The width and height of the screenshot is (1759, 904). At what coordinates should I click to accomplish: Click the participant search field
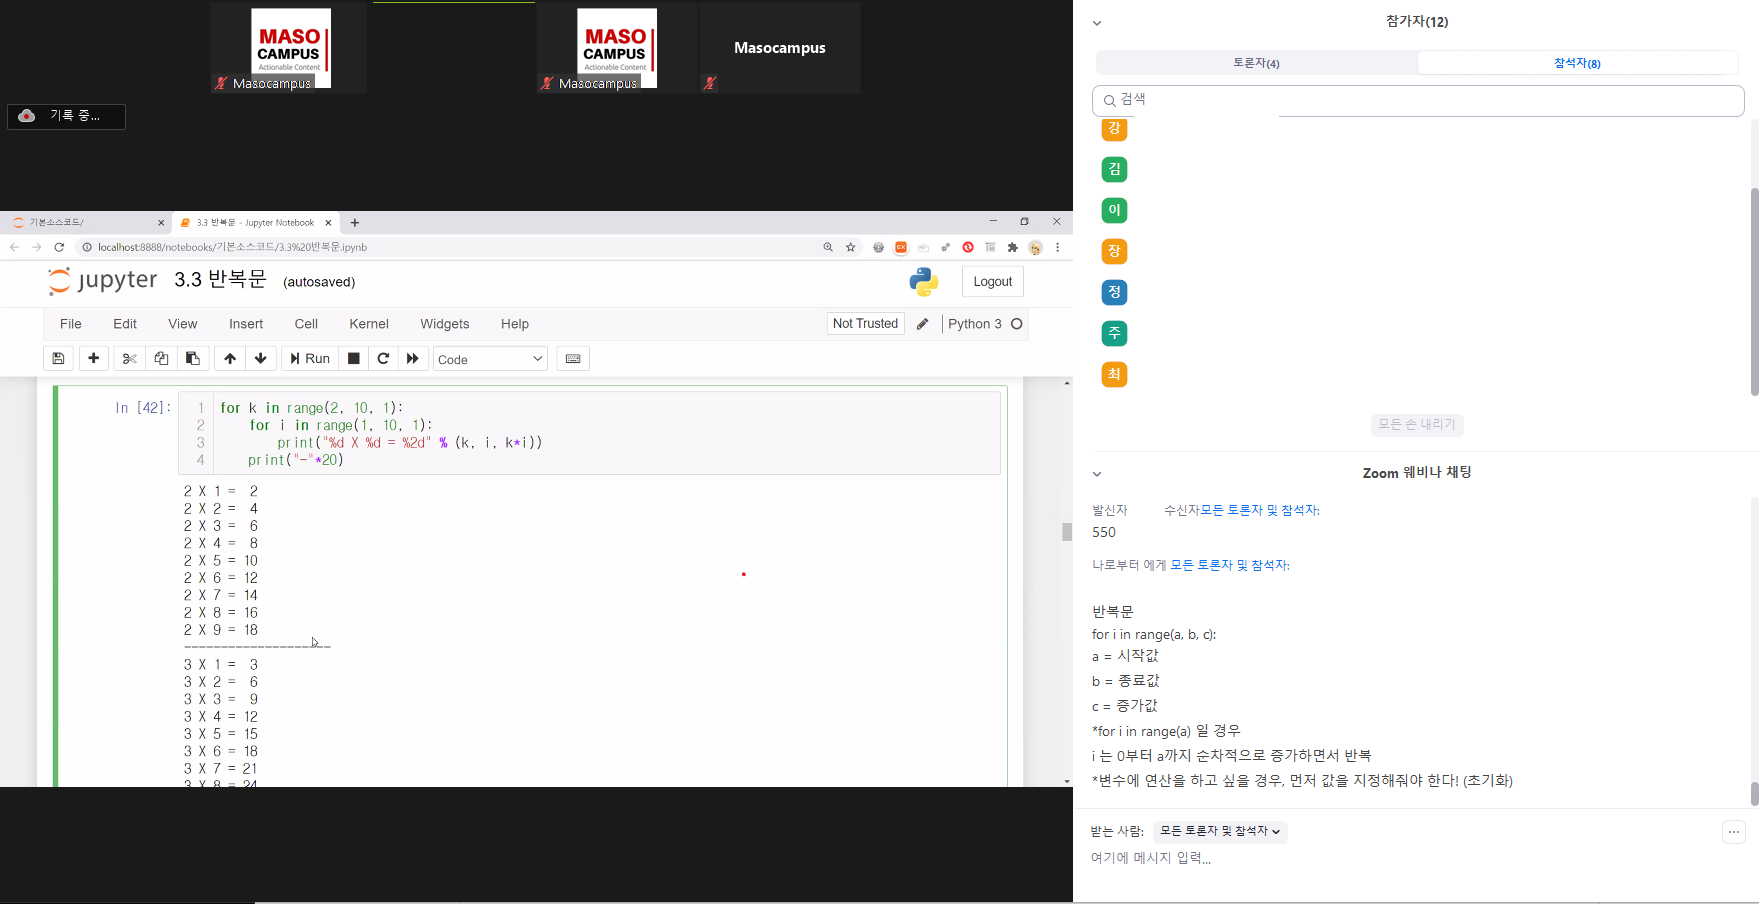point(1418,100)
